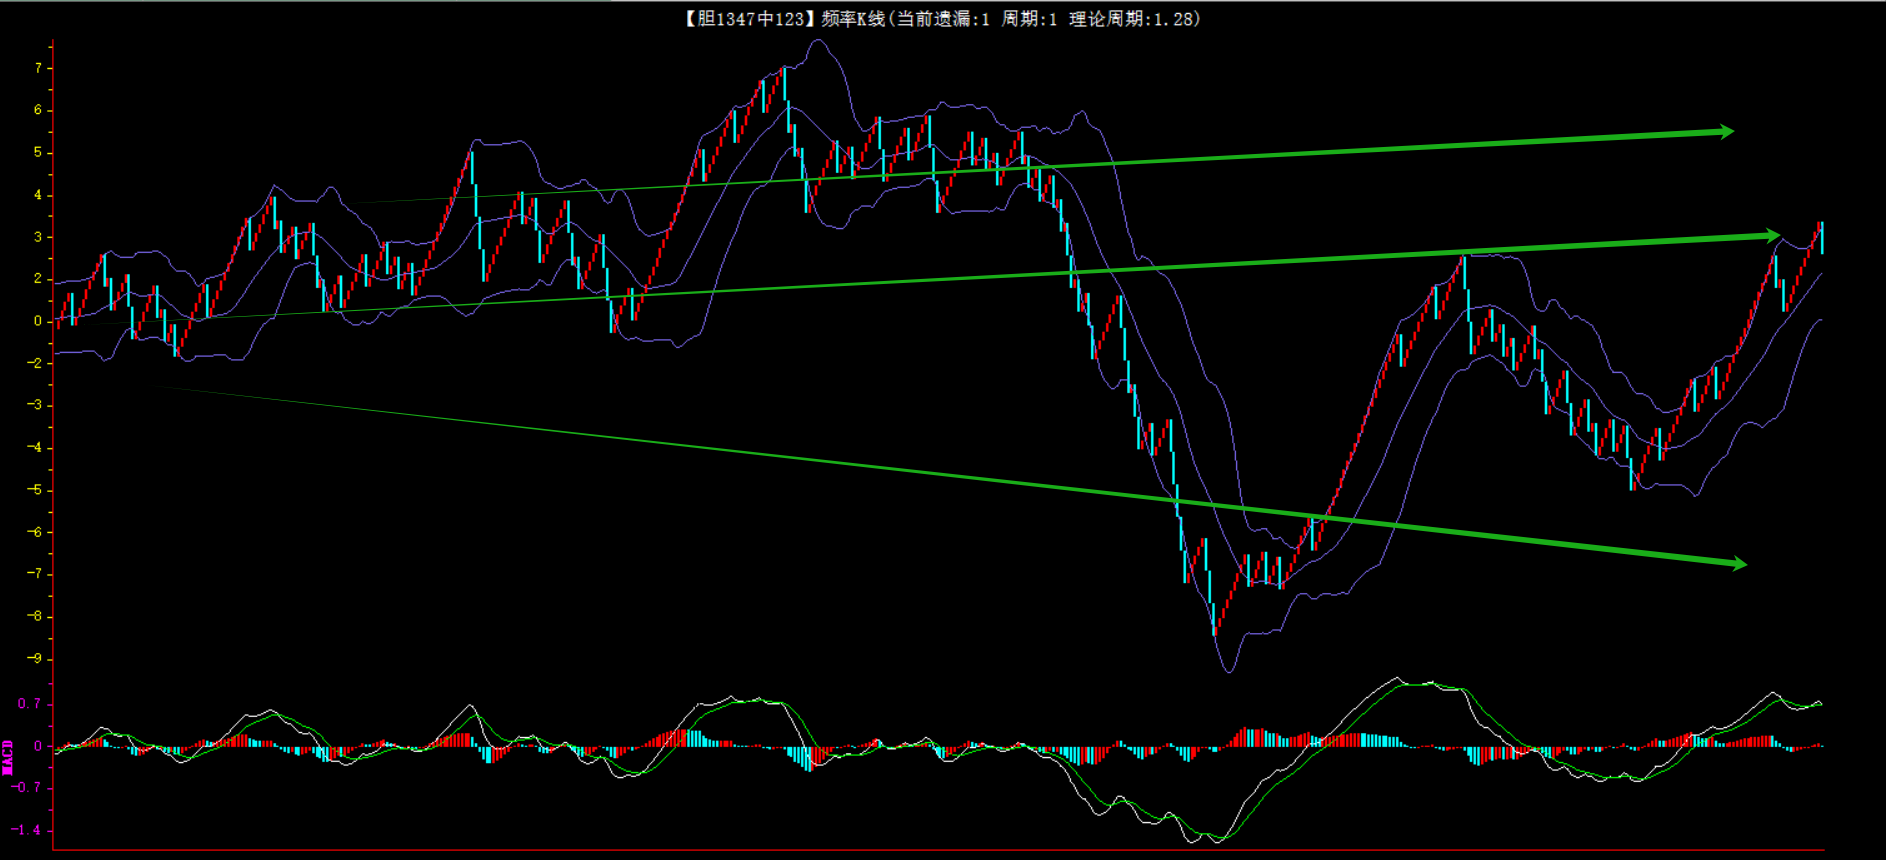Click the MACD axis label 0.7

pyautogui.click(x=29, y=704)
